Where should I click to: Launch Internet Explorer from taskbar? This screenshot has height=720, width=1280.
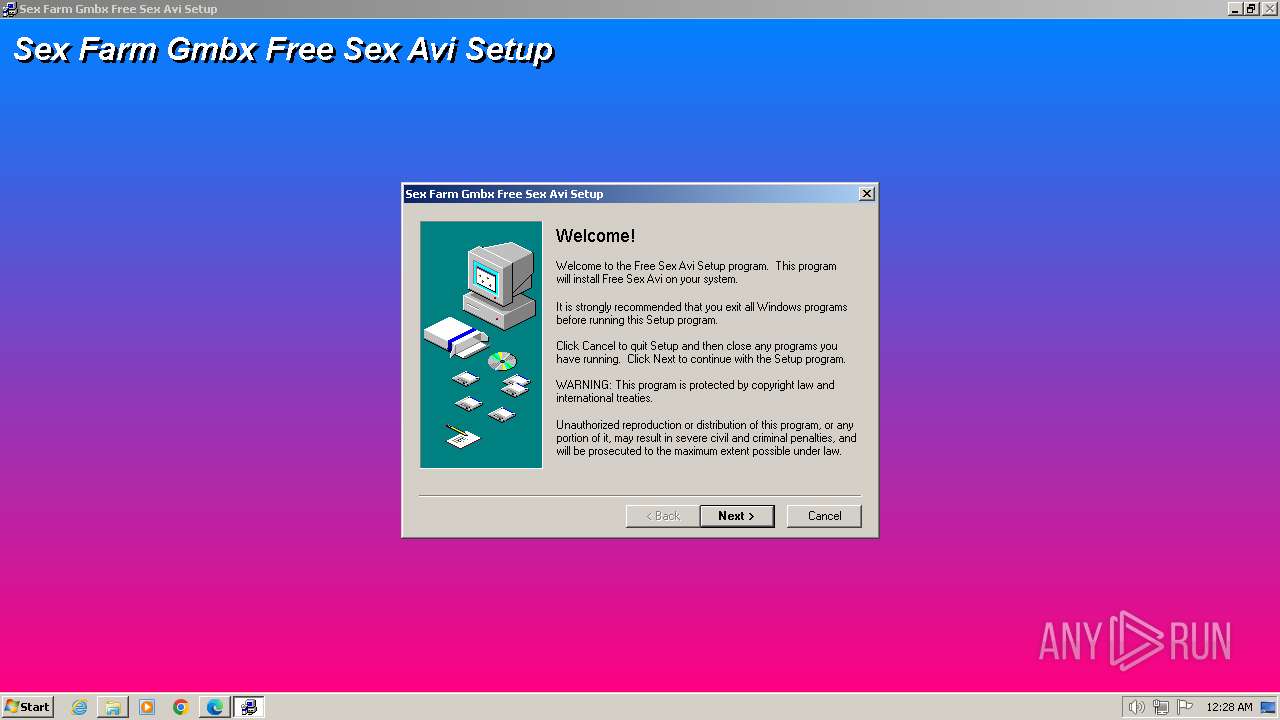click(79, 707)
